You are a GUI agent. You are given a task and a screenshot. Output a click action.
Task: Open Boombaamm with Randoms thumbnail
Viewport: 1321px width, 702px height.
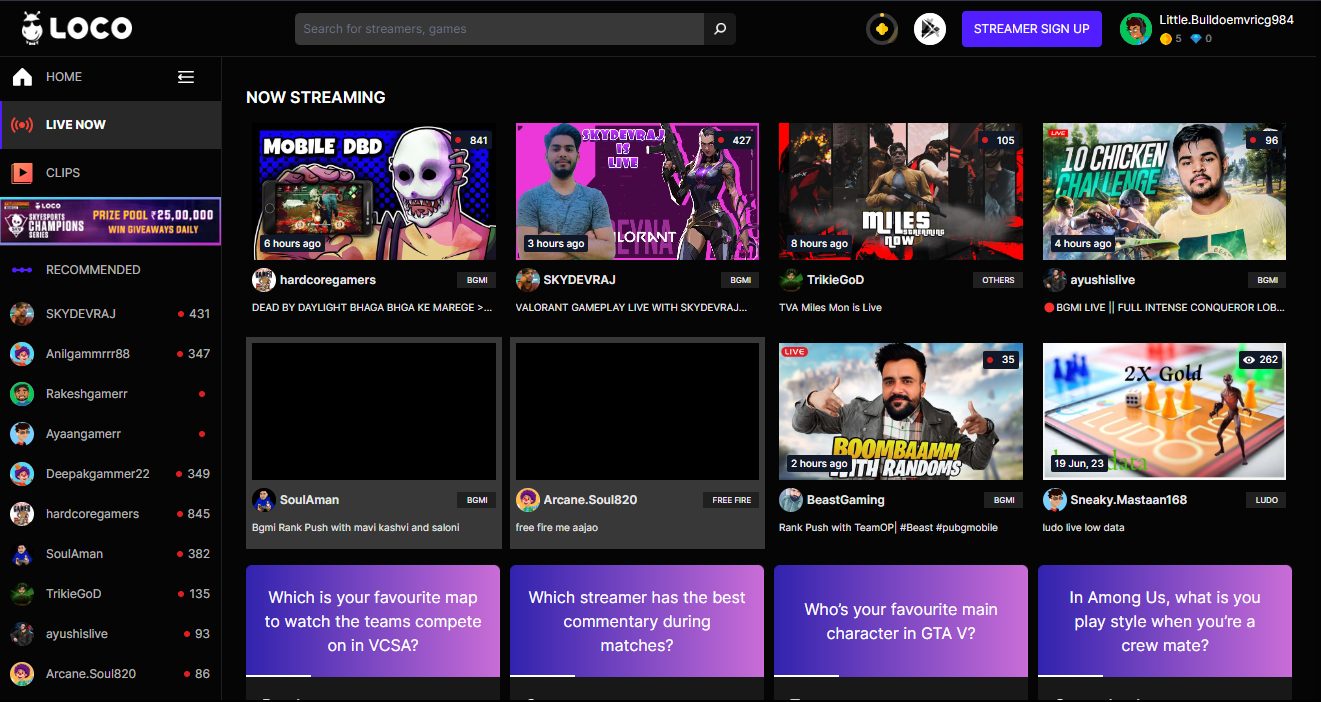(901, 412)
